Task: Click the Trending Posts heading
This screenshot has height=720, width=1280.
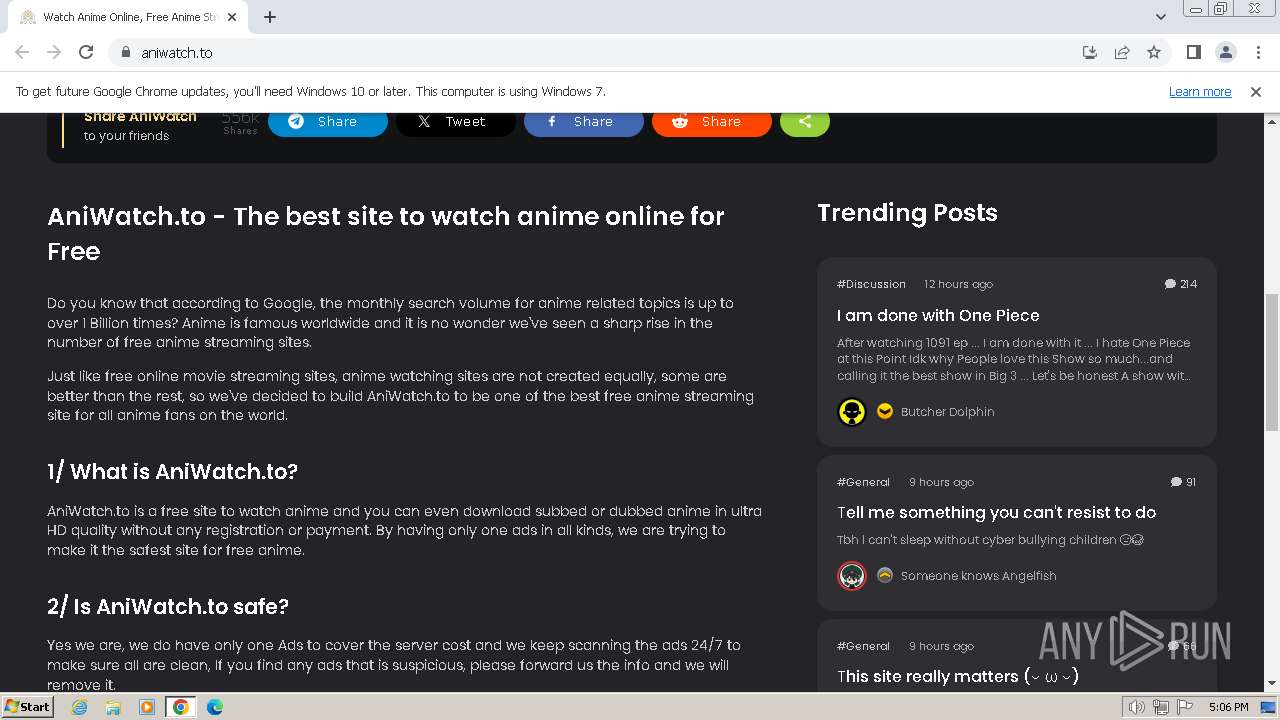Action: [907, 213]
